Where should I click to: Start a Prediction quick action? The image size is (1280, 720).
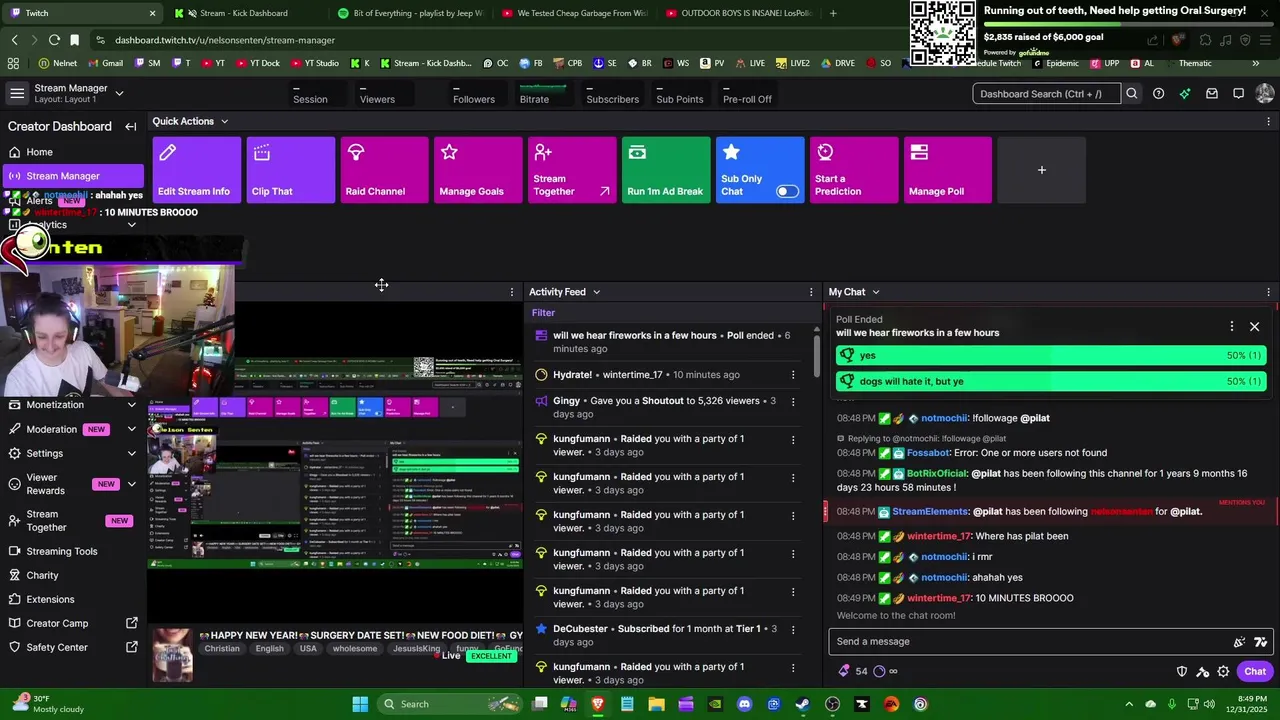click(x=854, y=170)
